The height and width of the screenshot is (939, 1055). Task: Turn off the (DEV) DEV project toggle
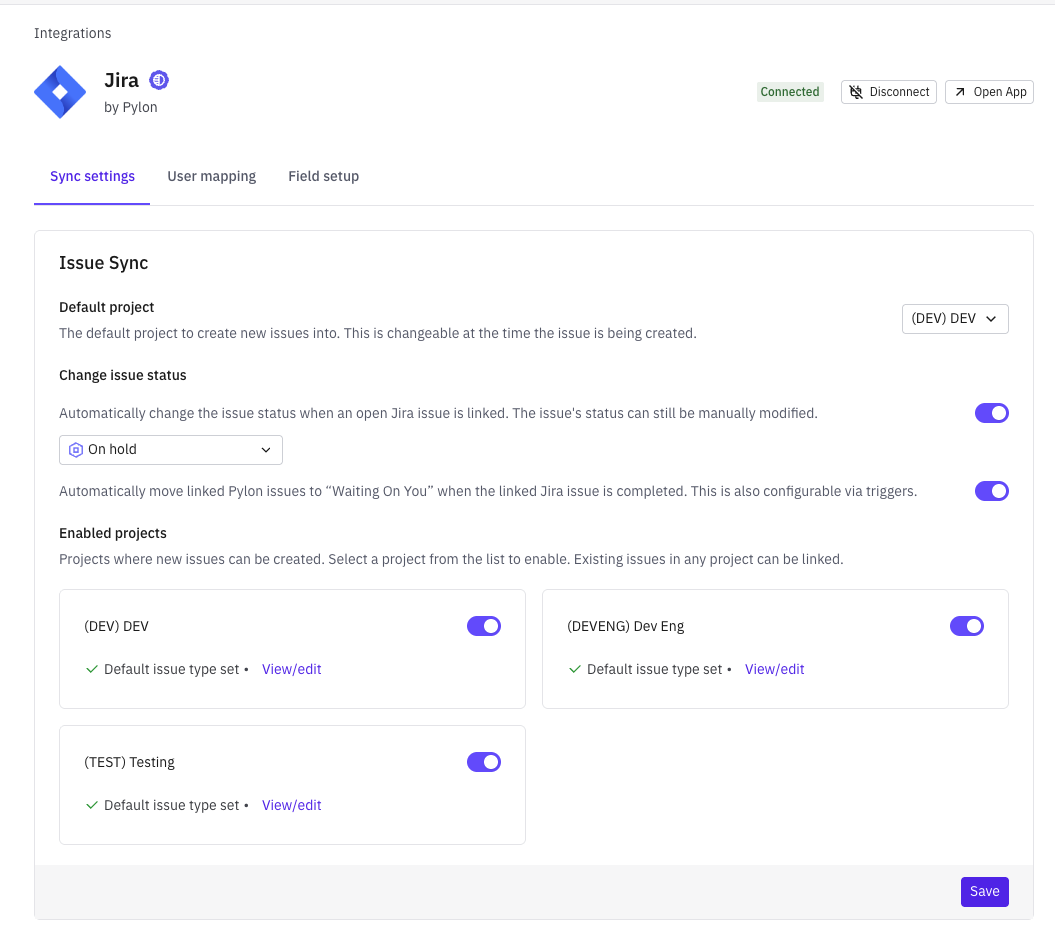click(484, 626)
